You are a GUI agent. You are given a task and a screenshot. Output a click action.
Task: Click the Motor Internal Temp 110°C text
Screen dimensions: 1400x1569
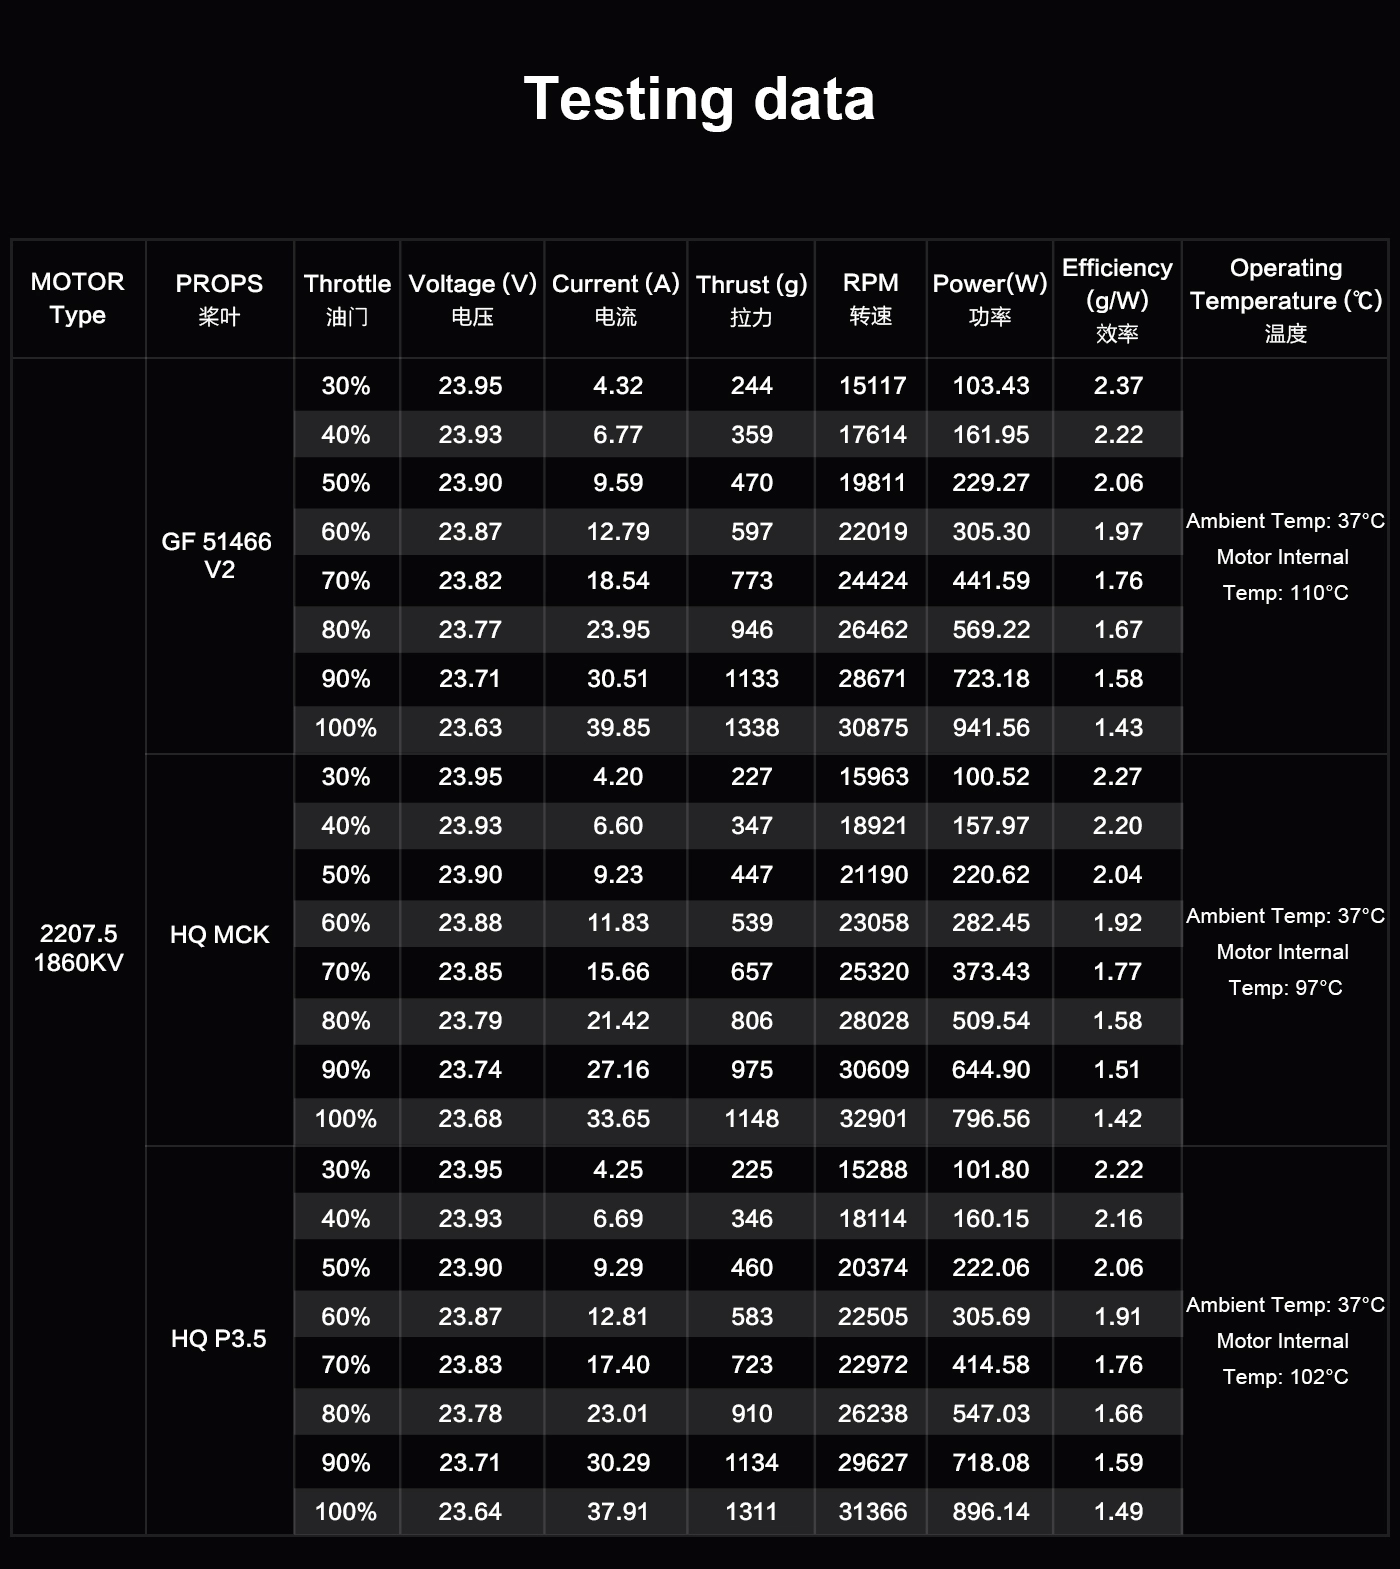coord(1284,575)
